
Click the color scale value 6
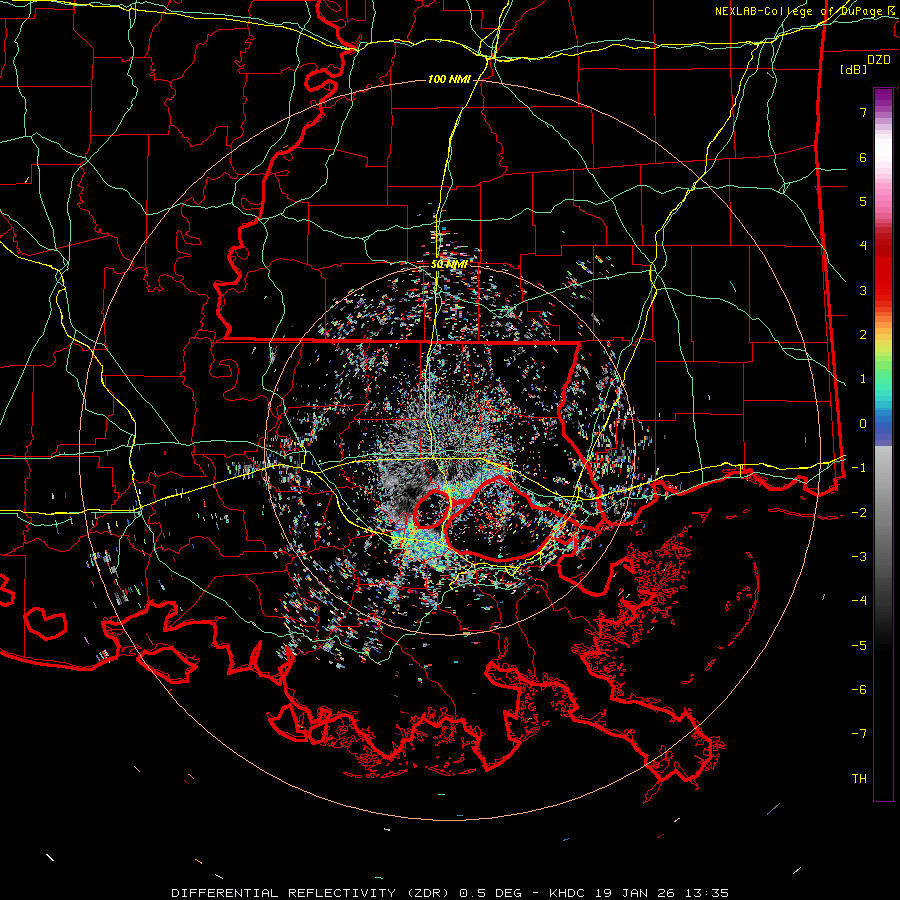click(863, 157)
